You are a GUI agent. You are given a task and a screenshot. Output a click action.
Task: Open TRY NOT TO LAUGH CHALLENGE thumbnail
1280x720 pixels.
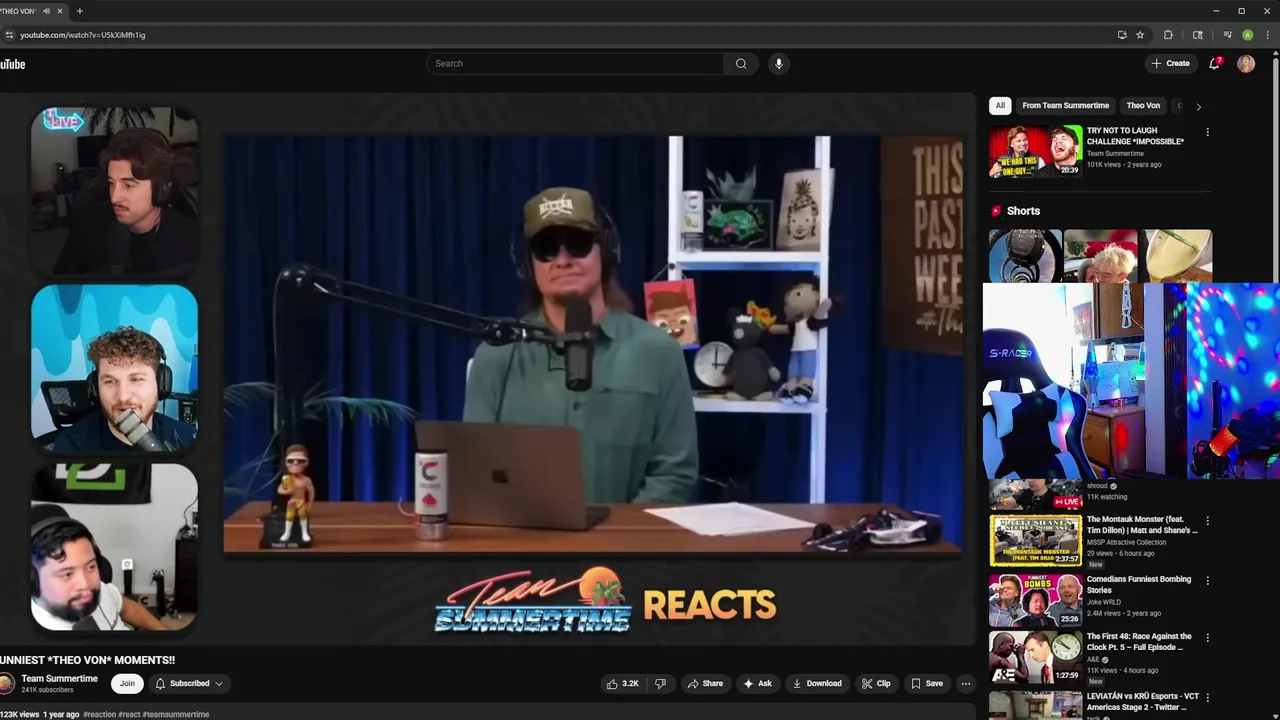[1035, 150]
